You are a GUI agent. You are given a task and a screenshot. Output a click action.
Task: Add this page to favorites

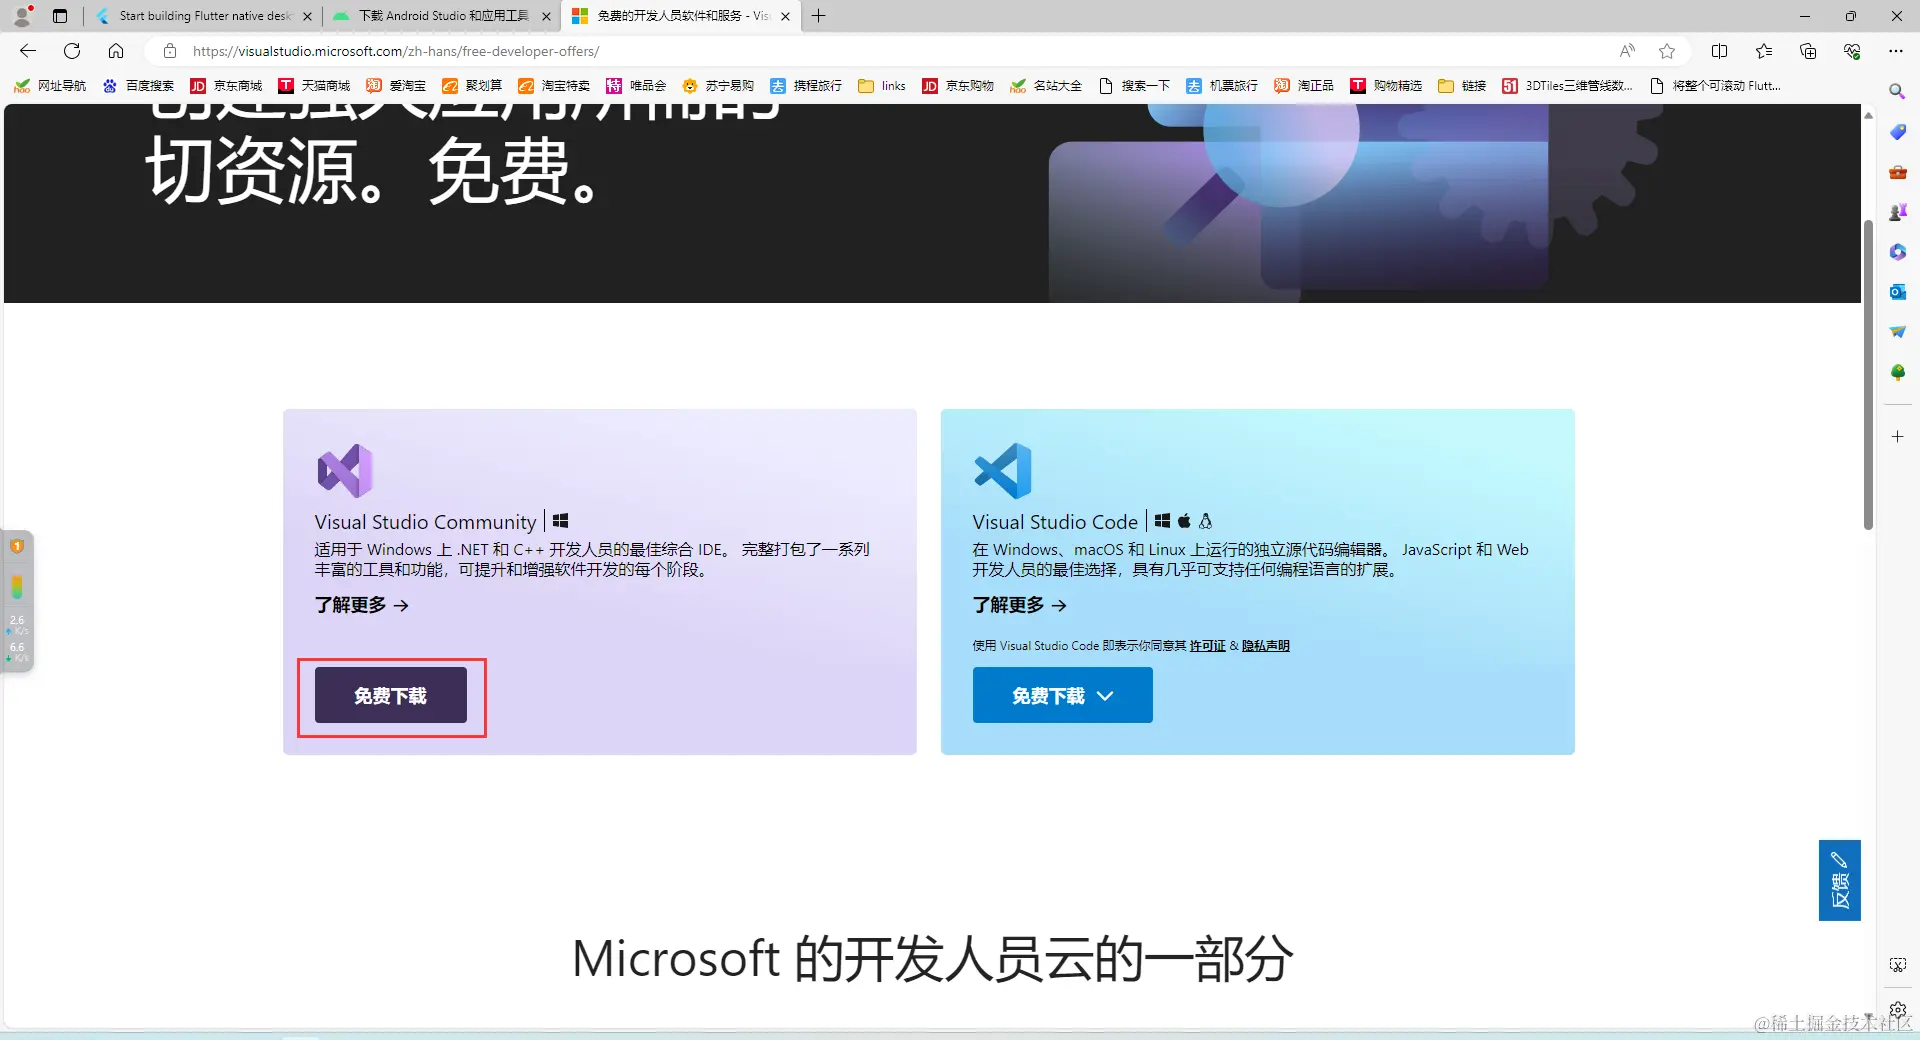pyautogui.click(x=1667, y=51)
